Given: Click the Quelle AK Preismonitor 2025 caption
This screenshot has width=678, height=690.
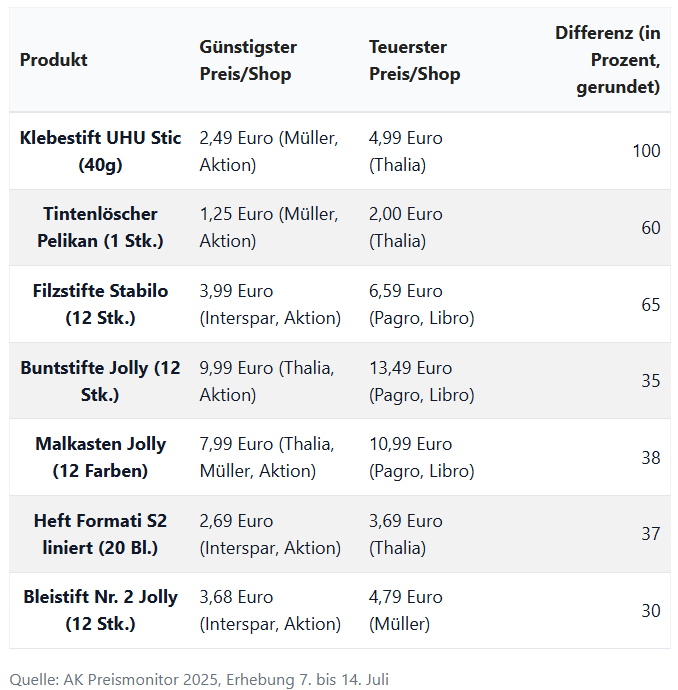Looking at the screenshot, I should (199, 679).
